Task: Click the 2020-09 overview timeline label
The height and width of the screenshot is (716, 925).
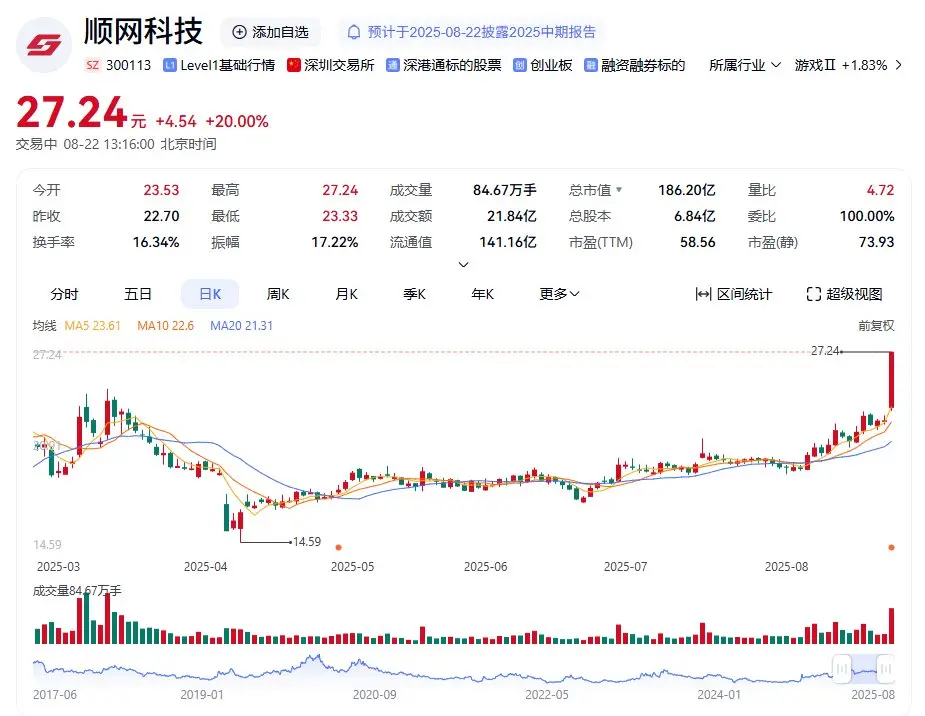Action: [x=375, y=695]
